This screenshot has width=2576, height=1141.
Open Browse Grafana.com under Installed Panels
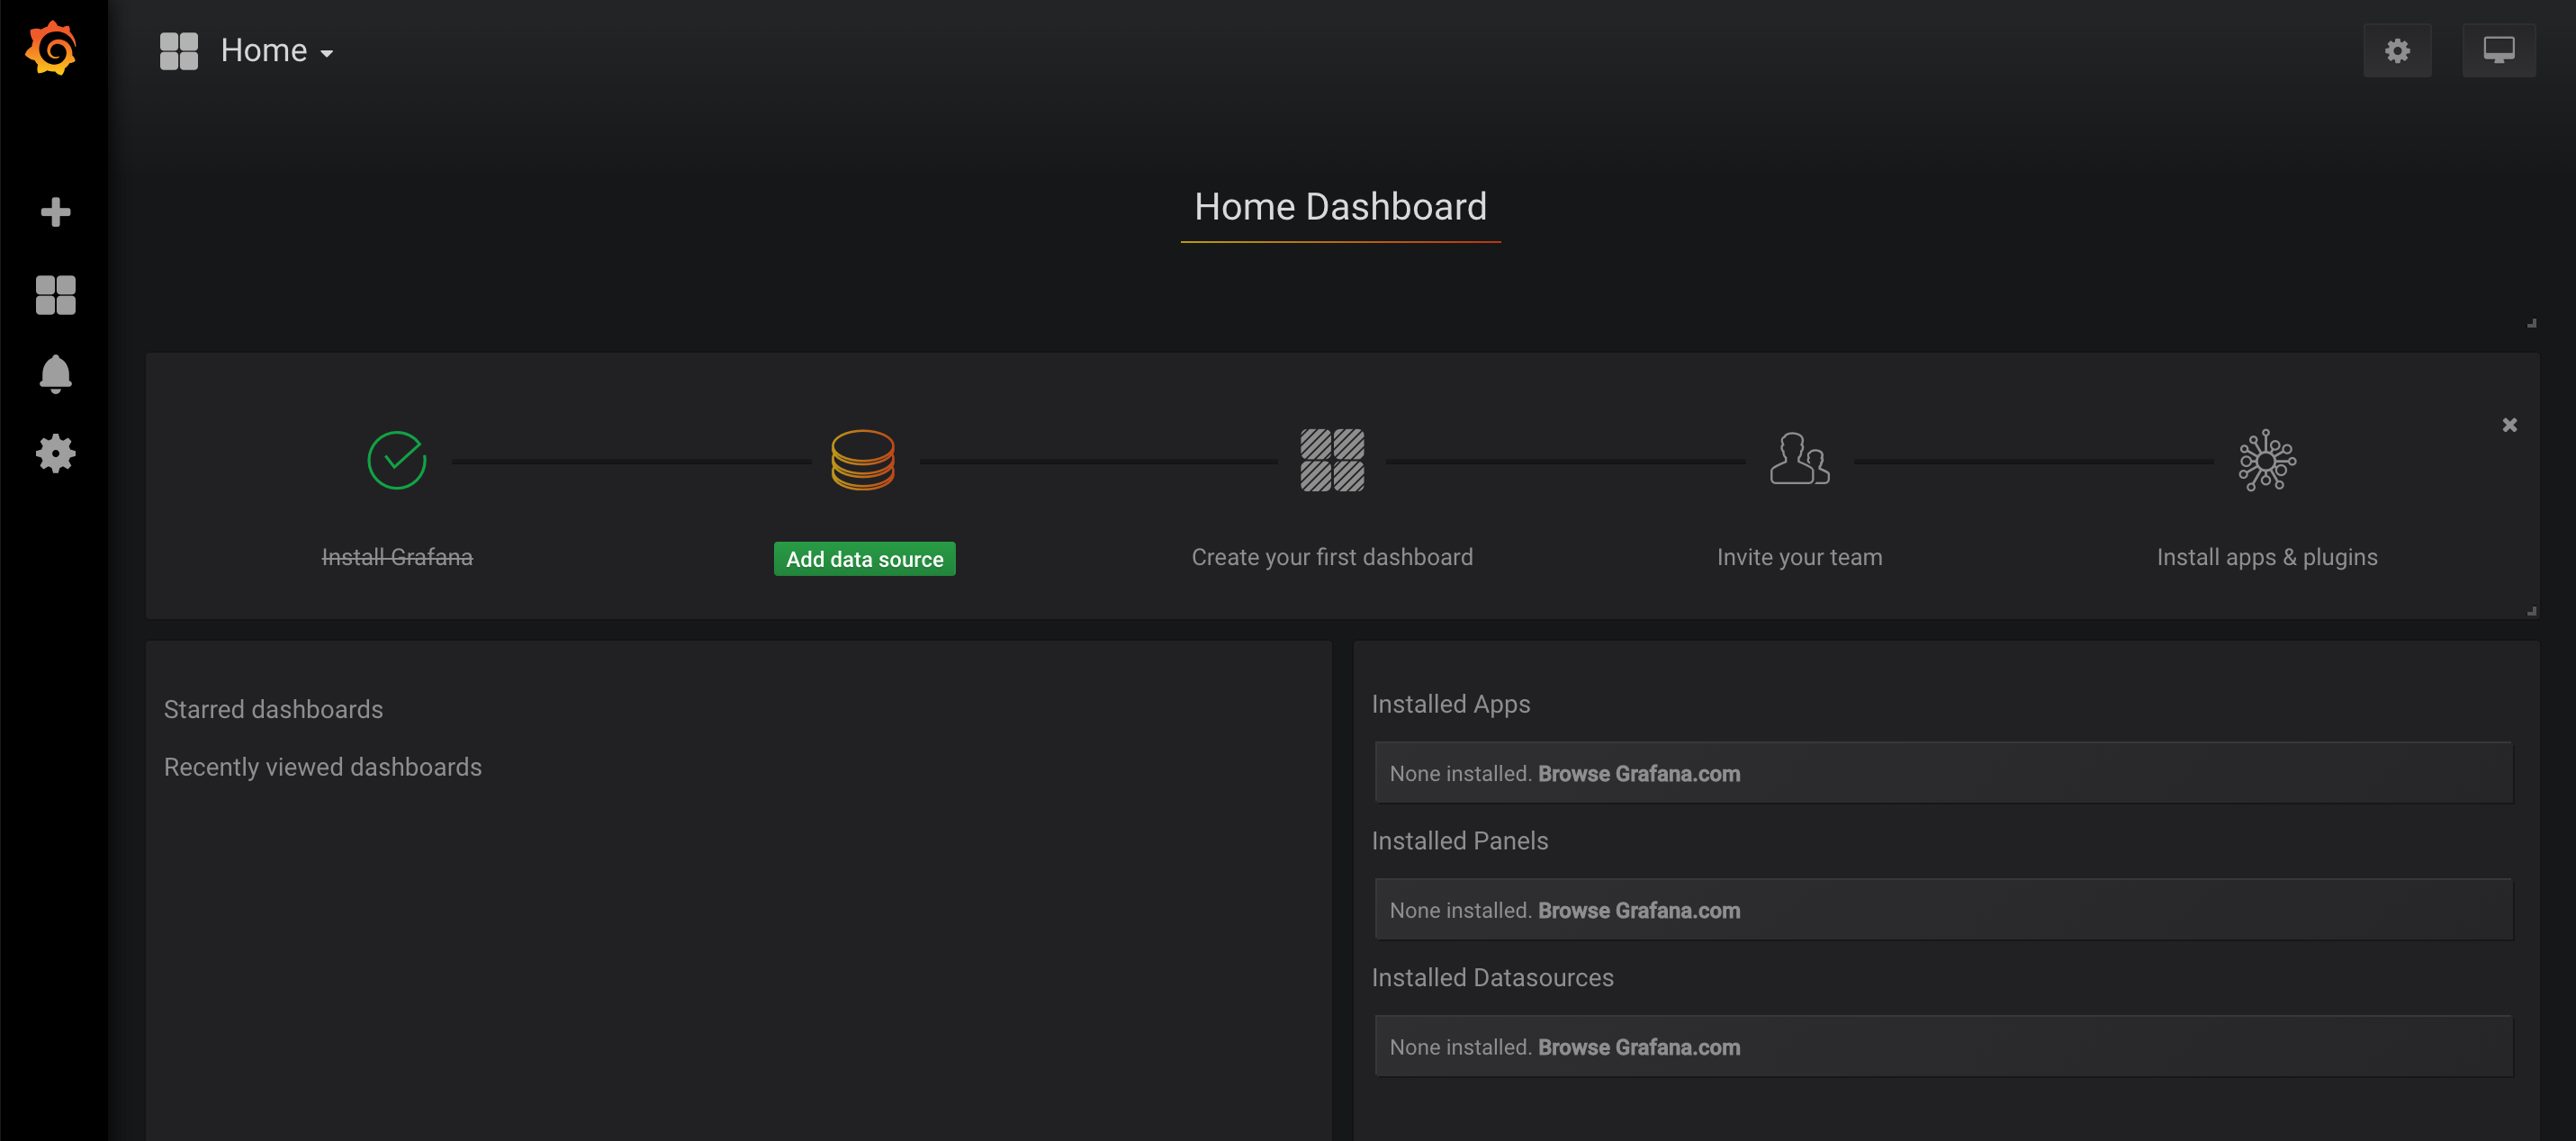pos(1638,911)
